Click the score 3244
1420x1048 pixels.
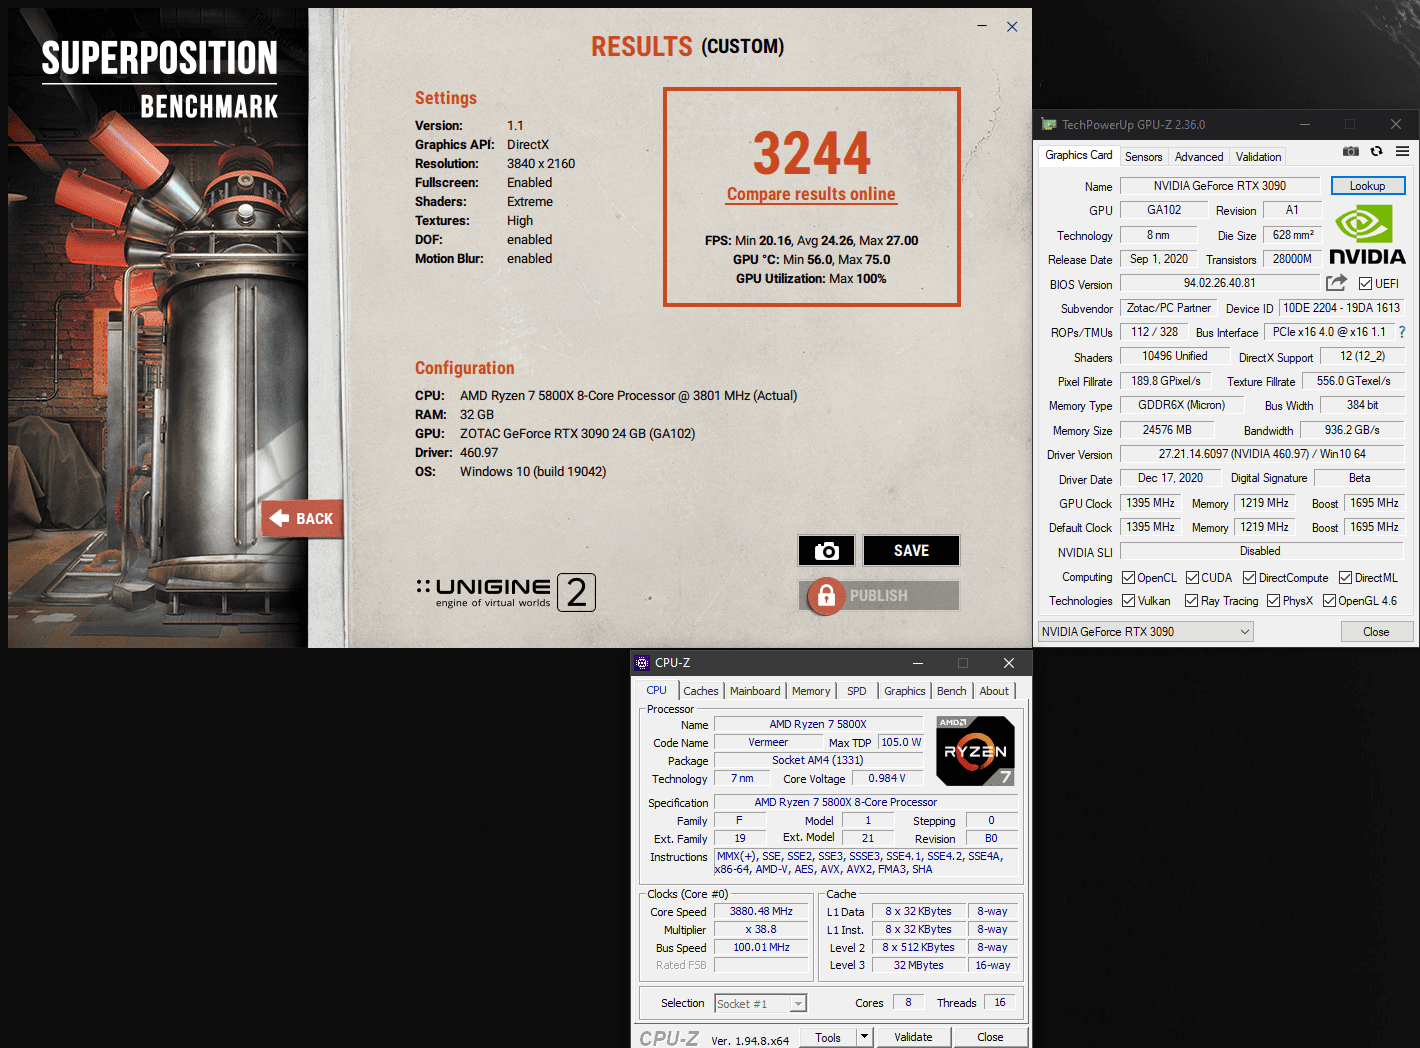(811, 153)
